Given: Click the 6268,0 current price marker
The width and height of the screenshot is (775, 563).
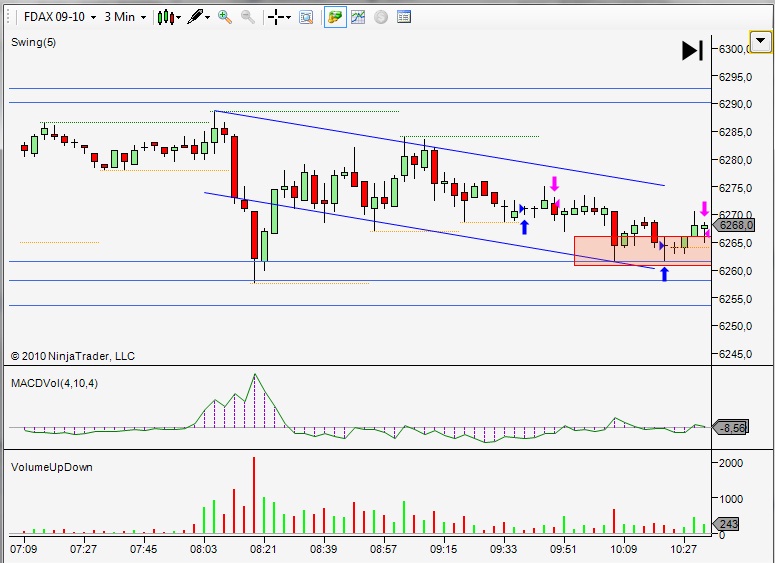Looking at the screenshot, I should 734,225.
